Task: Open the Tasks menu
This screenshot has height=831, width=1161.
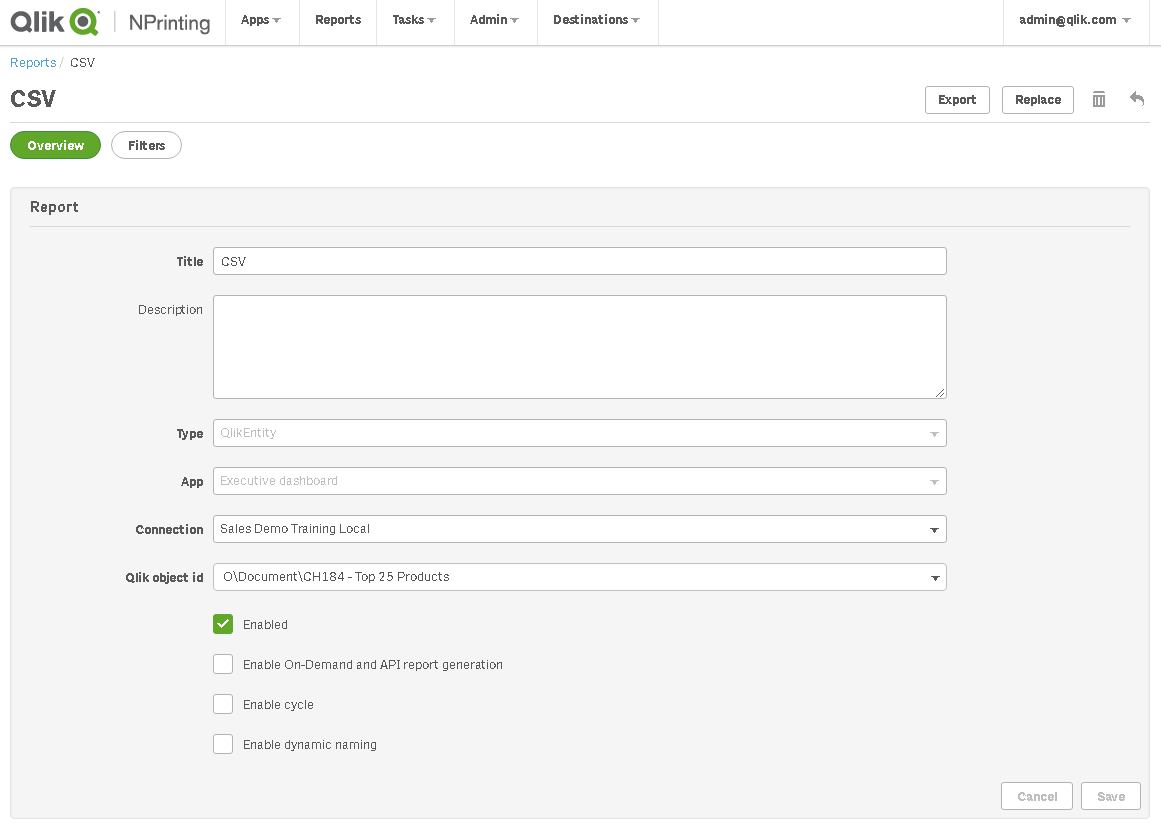Action: click(414, 20)
